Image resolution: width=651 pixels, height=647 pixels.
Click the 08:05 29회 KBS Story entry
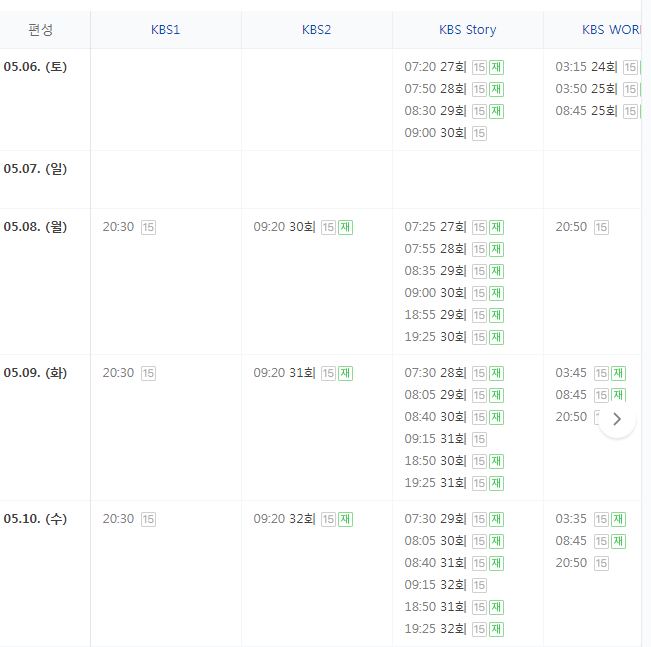(x=454, y=395)
